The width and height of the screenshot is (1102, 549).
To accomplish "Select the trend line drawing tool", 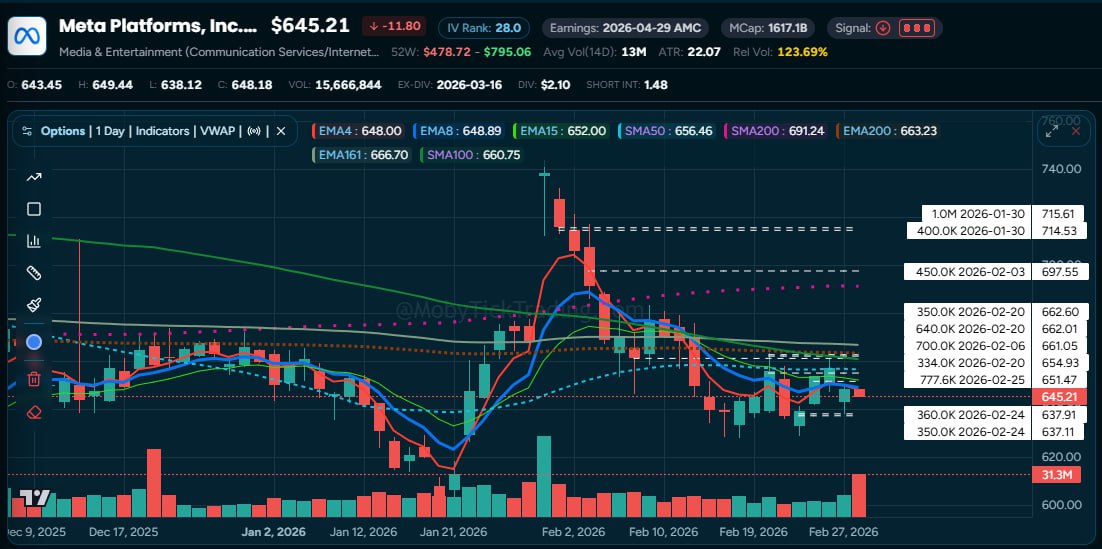I will [34, 177].
